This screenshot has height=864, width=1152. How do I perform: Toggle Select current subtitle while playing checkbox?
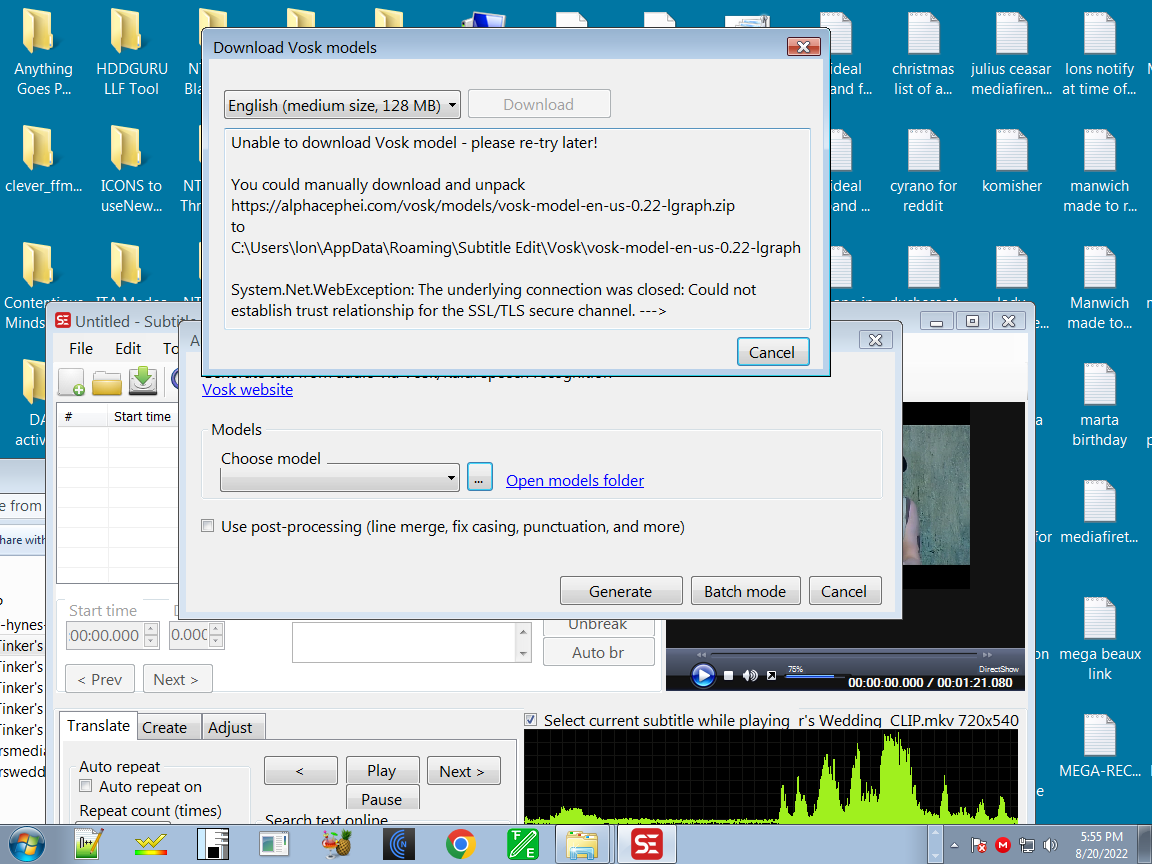click(530, 720)
